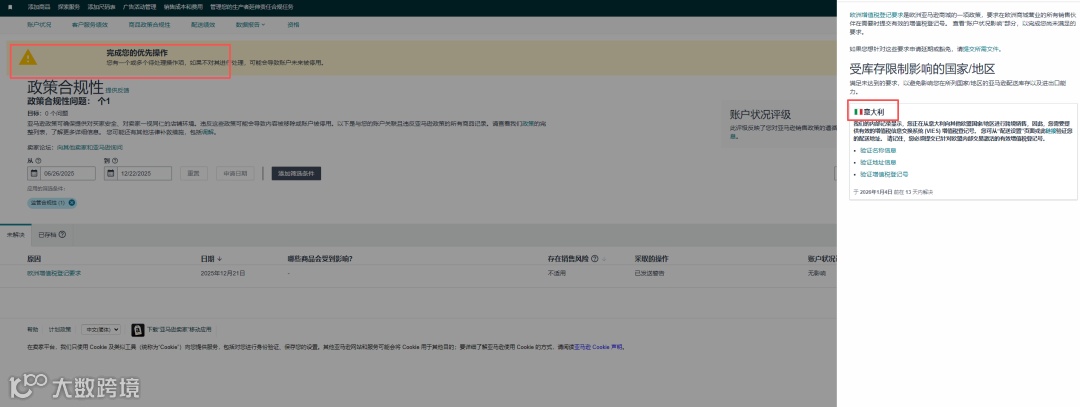The width and height of the screenshot is (1080, 407).
Task: Click the 原因 column header
Action: pyautogui.click(x=34, y=260)
